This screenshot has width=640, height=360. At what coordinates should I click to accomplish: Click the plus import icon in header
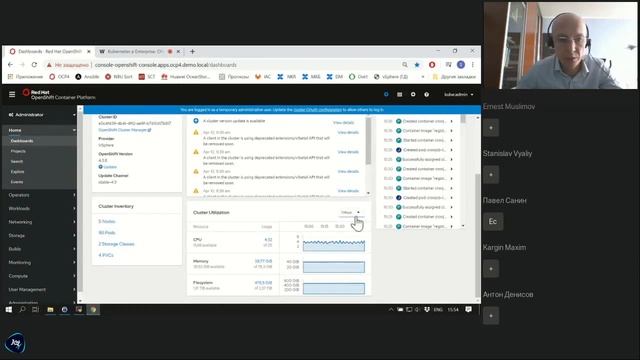point(413,94)
